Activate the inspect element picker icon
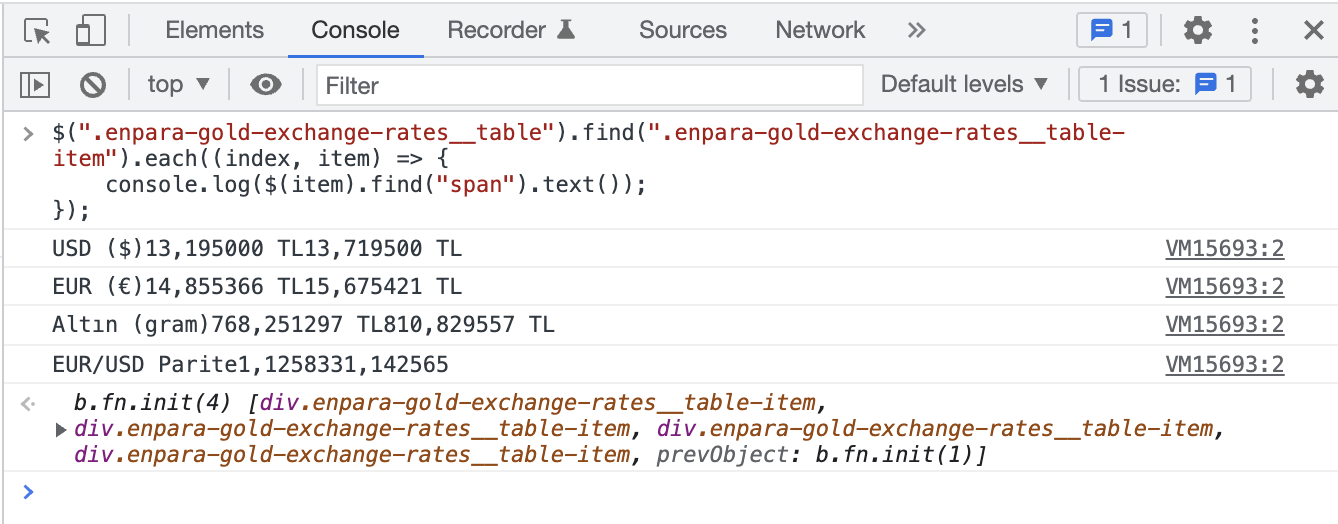The width and height of the screenshot is (1338, 524). coord(37,31)
